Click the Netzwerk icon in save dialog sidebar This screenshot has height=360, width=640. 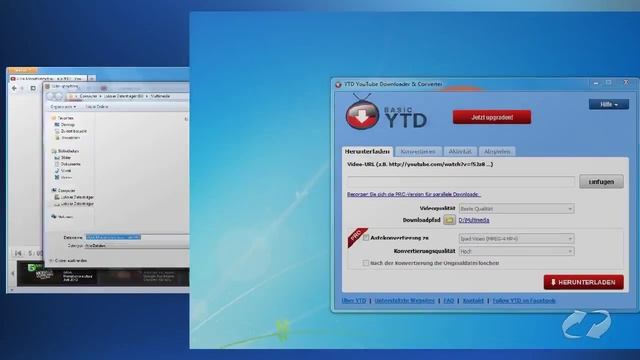pyautogui.click(x=54, y=217)
